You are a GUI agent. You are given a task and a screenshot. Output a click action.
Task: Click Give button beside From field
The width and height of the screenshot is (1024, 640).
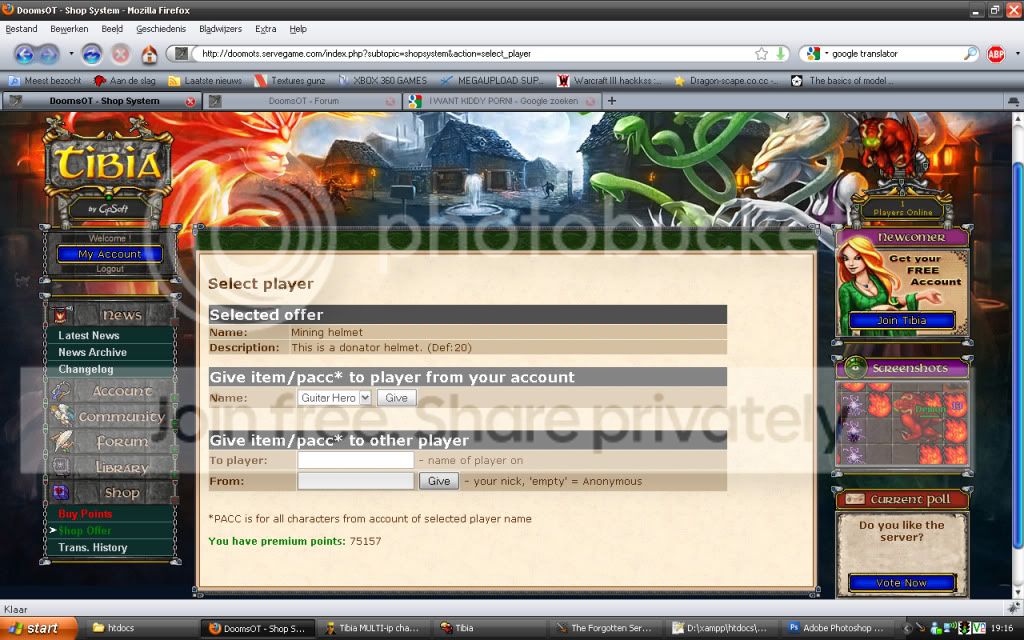coord(439,481)
